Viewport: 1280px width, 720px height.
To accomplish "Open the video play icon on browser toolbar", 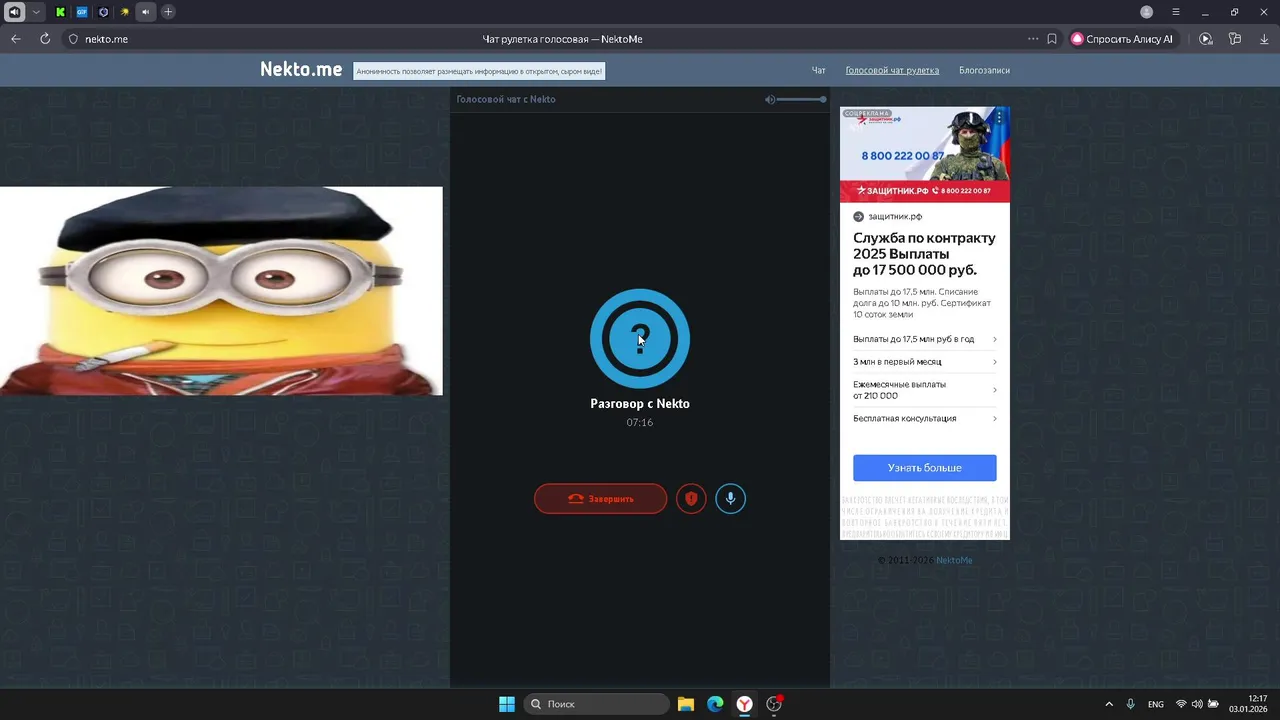I will 1206,39.
